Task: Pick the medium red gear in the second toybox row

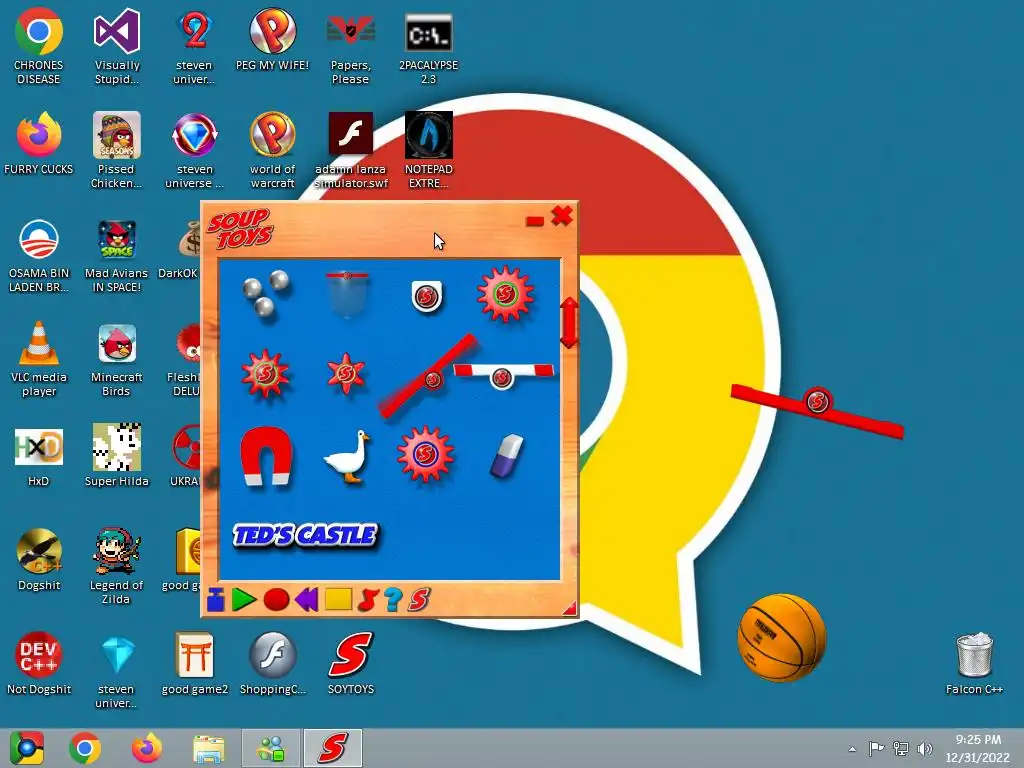Action: click(x=265, y=374)
